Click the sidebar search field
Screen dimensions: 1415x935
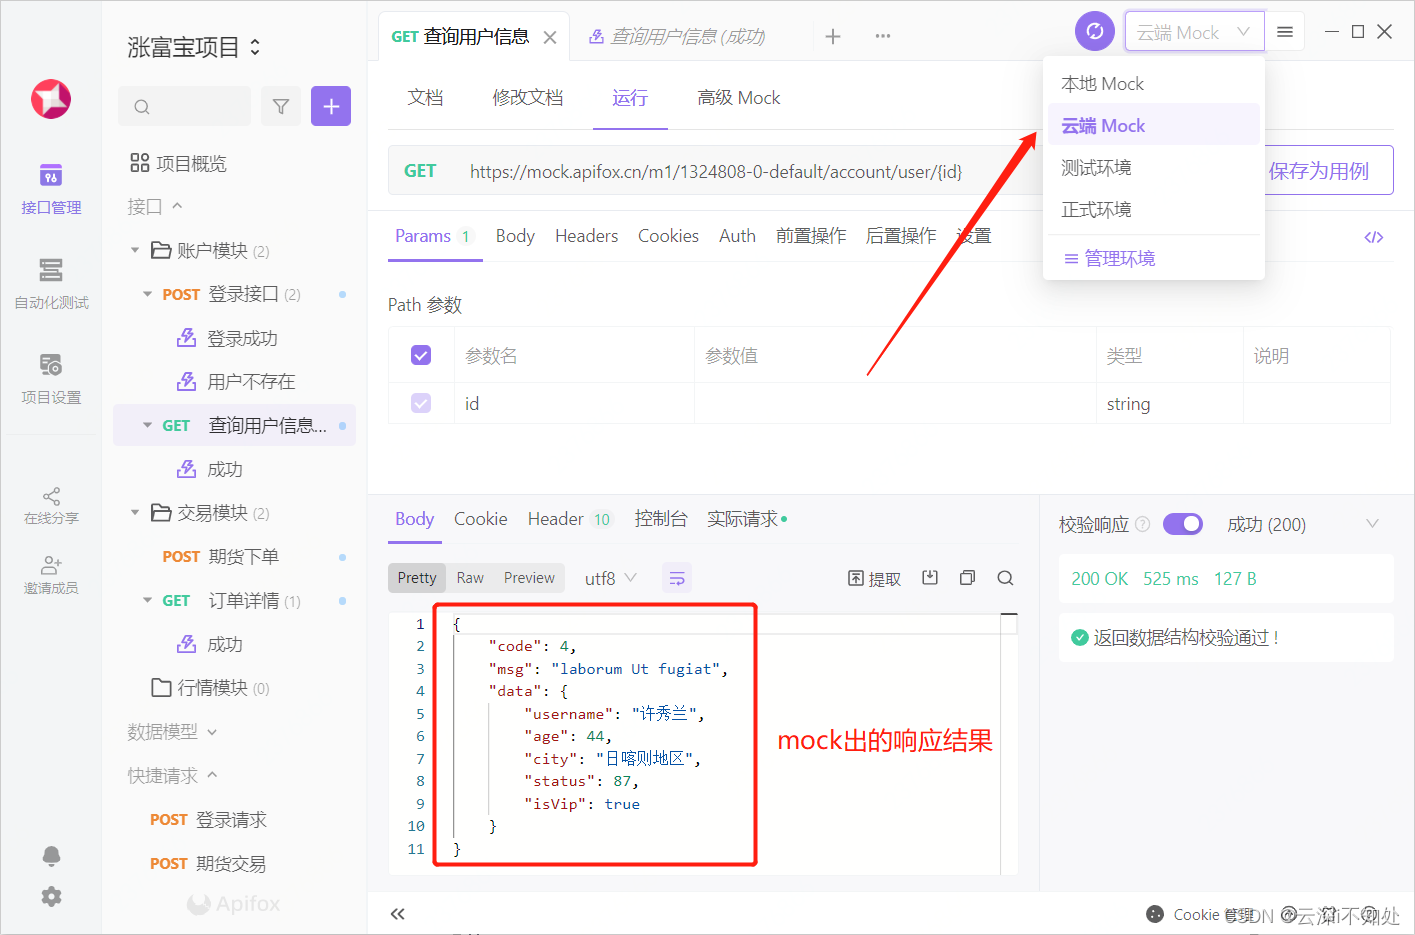click(x=185, y=106)
